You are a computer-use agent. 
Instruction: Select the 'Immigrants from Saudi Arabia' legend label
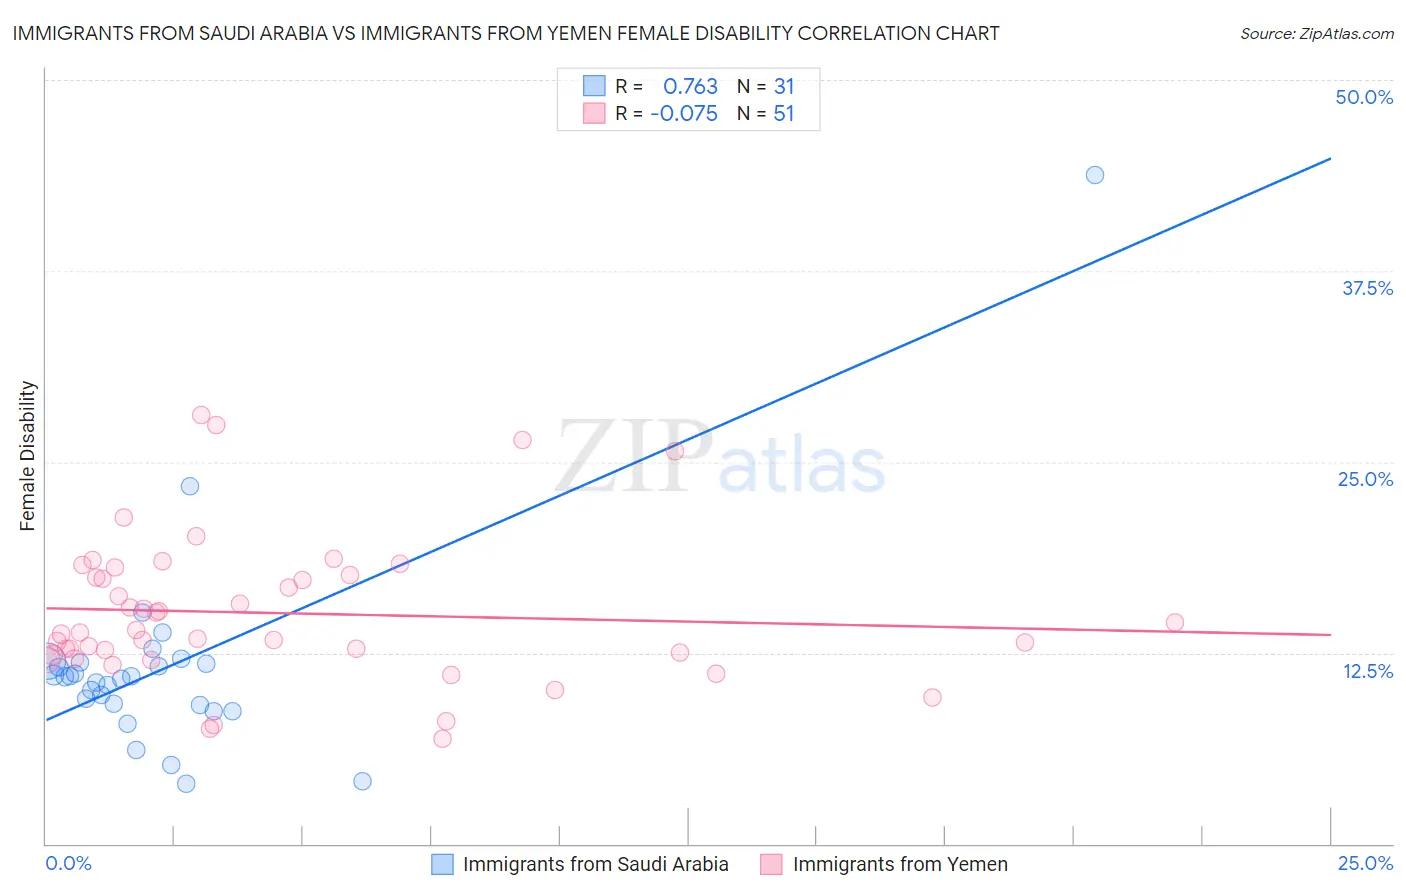[x=596, y=864]
